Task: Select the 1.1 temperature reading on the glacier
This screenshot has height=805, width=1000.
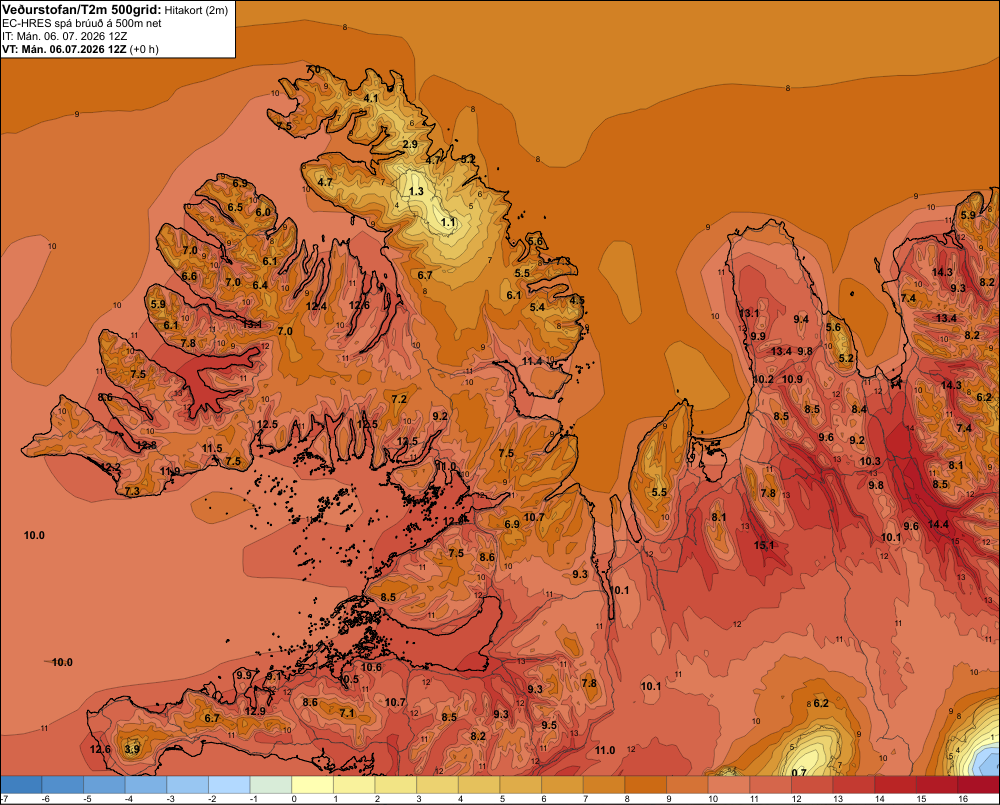Action: (x=448, y=222)
